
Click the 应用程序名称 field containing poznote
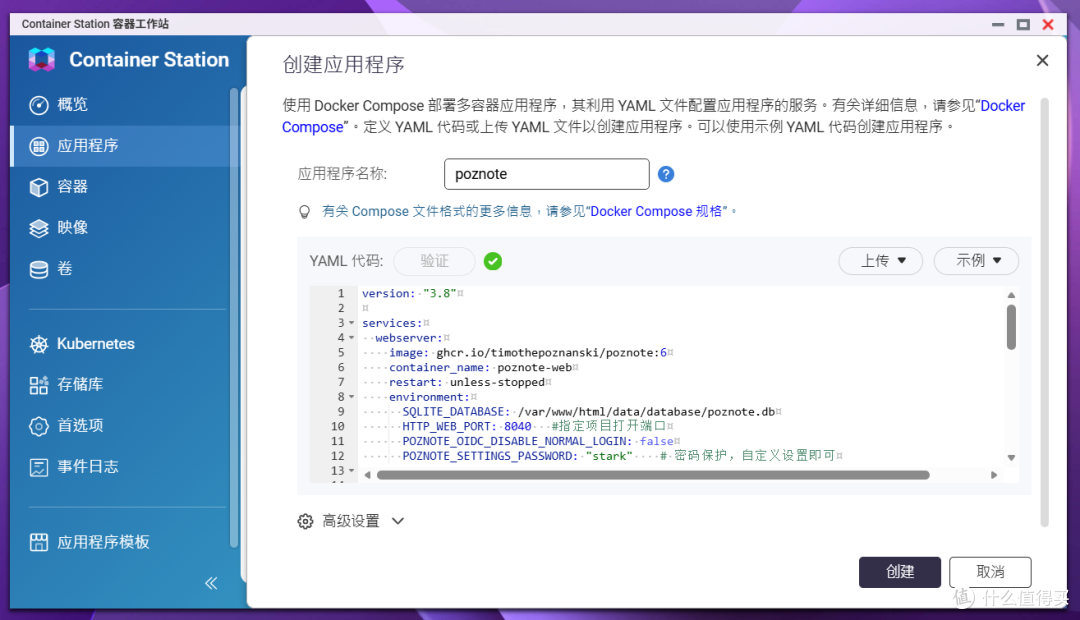coord(546,174)
